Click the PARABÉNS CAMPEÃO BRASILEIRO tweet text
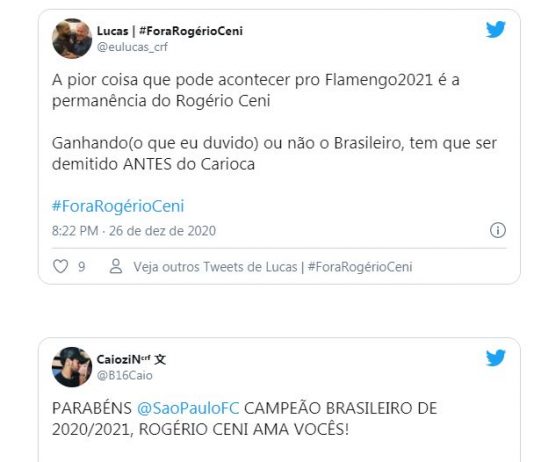 pos(245,419)
